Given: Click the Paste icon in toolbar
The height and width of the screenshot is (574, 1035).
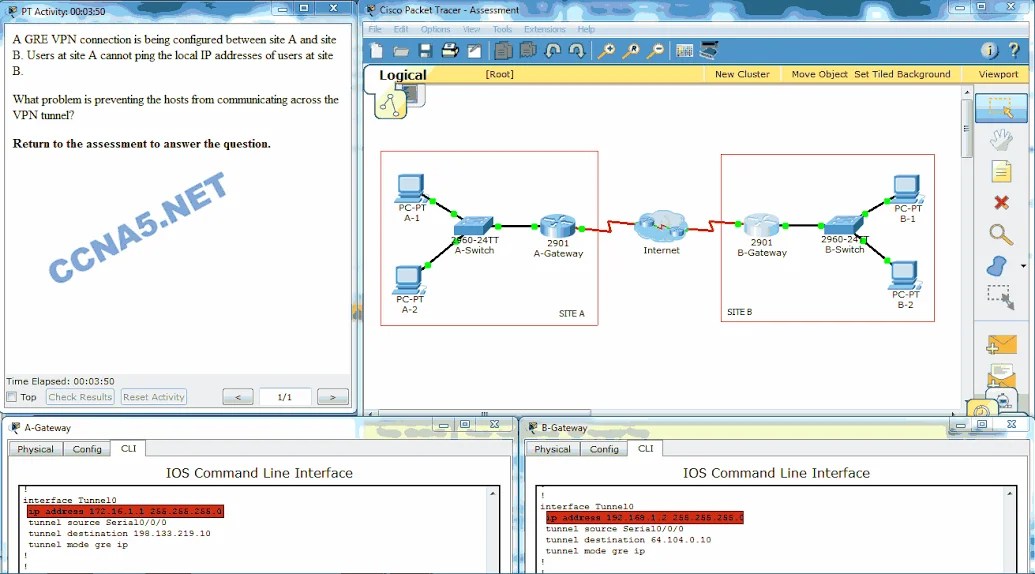Looking at the screenshot, I should 527,51.
